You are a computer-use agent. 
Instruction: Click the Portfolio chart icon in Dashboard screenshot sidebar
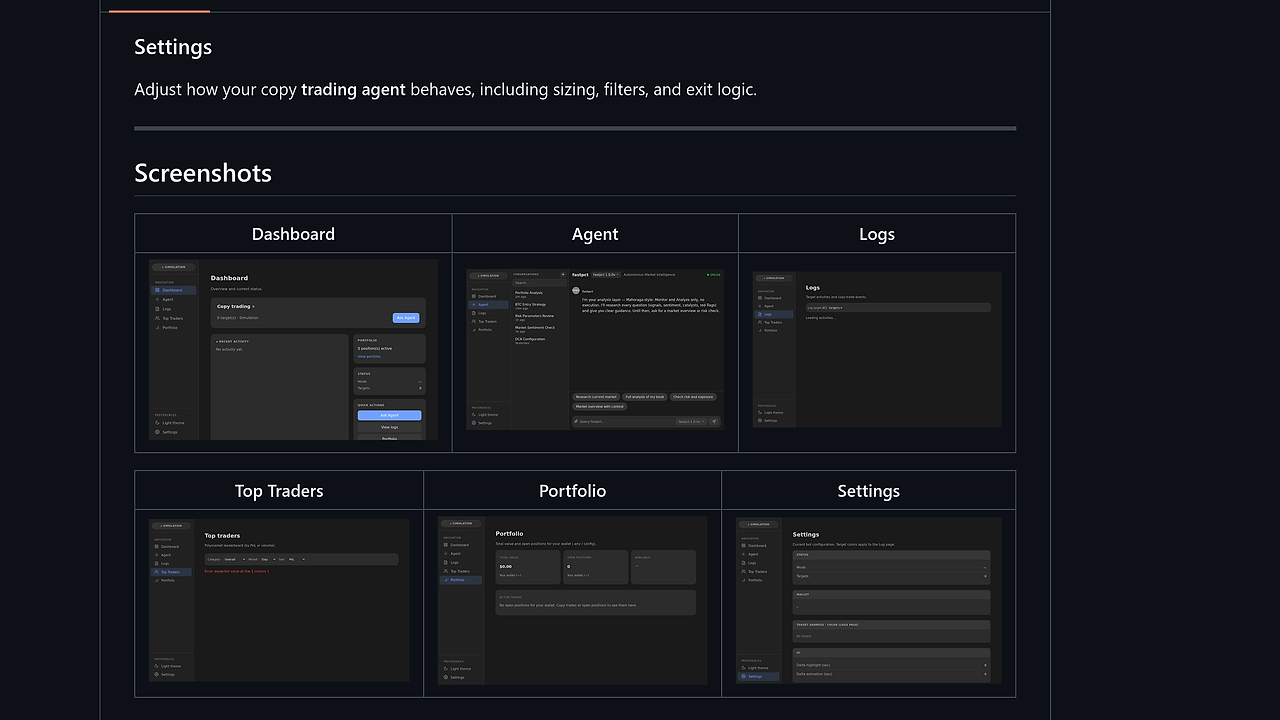pyautogui.click(x=157, y=328)
